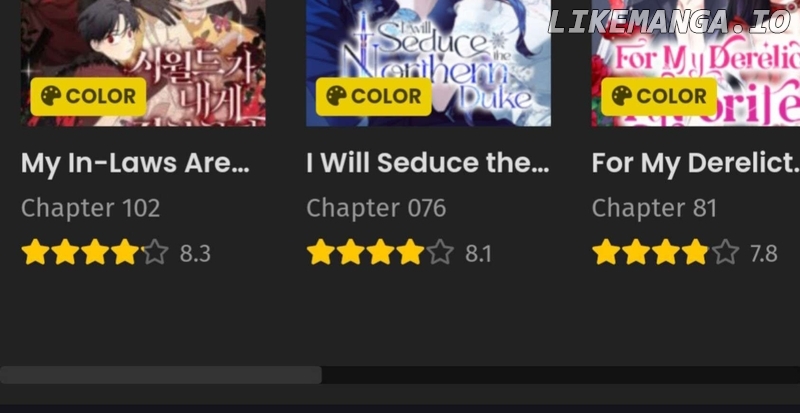The width and height of the screenshot is (800, 413).
Task: Click the COLOR badge on My In-Laws cover
Action: pyautogui.click(x=88, y=96)
